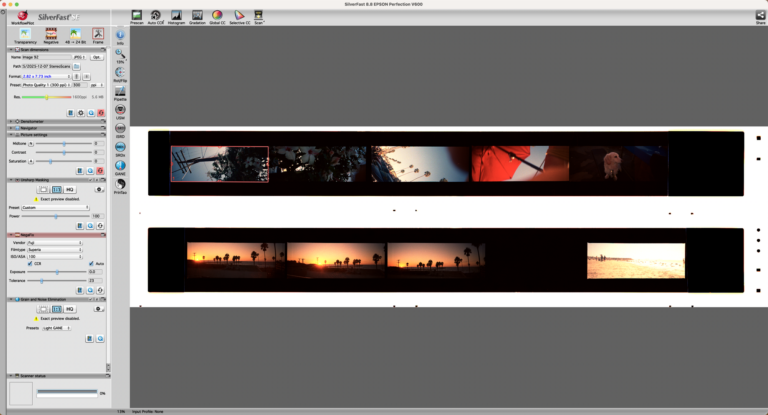
Task: Select the Selective CC tool
Action: 239,15
